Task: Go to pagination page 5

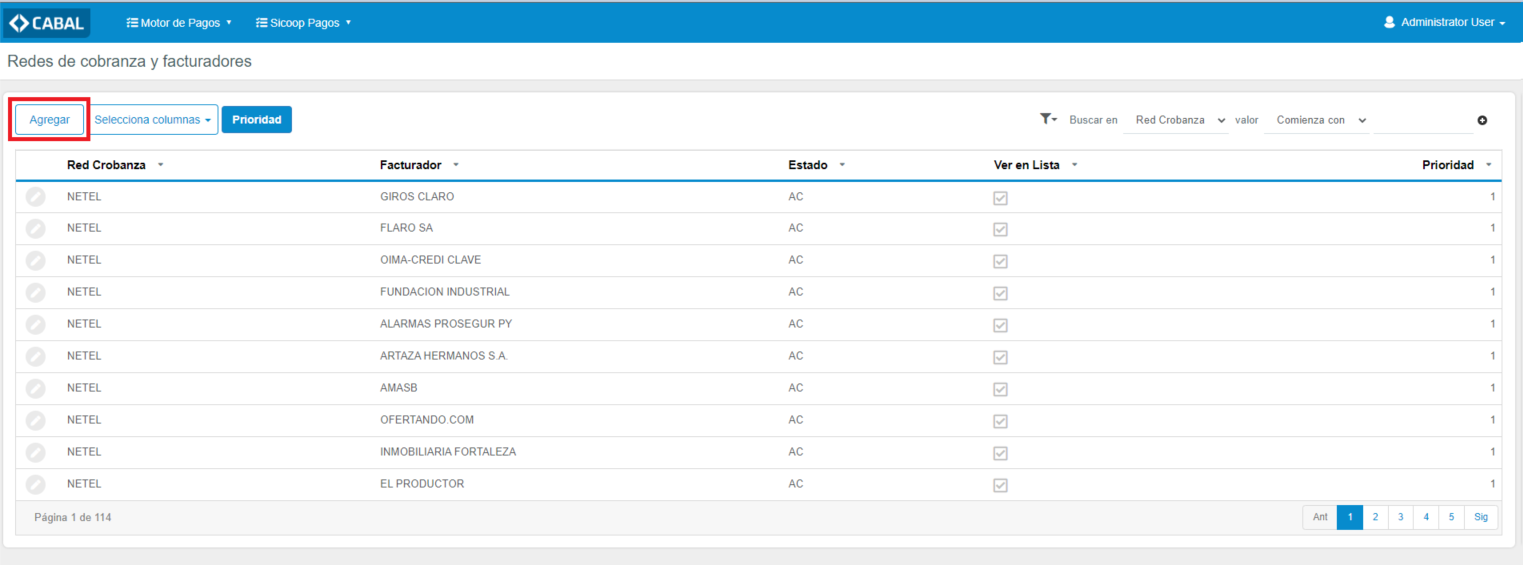Action: 1452,517
